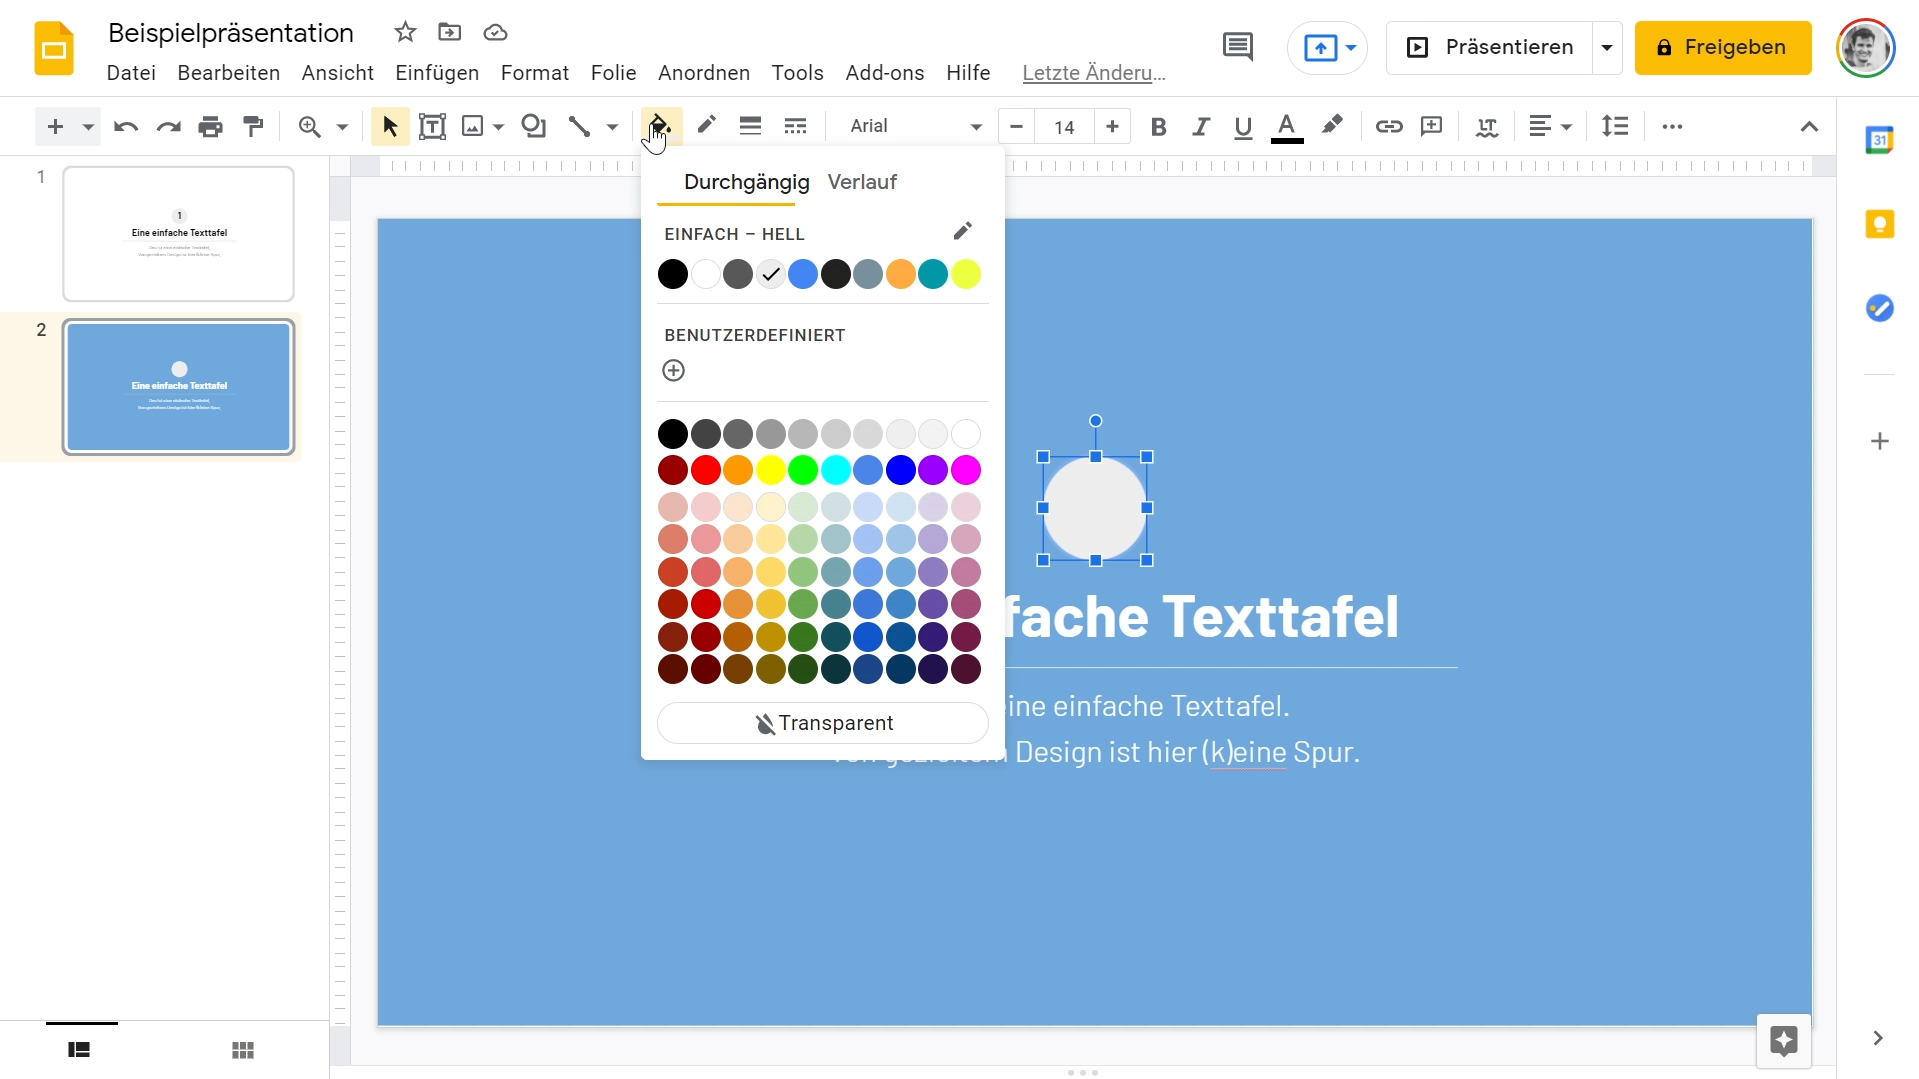Screen dimensions: 1919x1079
Task: Click the print icon in toolbar
Action: (210, 126)
